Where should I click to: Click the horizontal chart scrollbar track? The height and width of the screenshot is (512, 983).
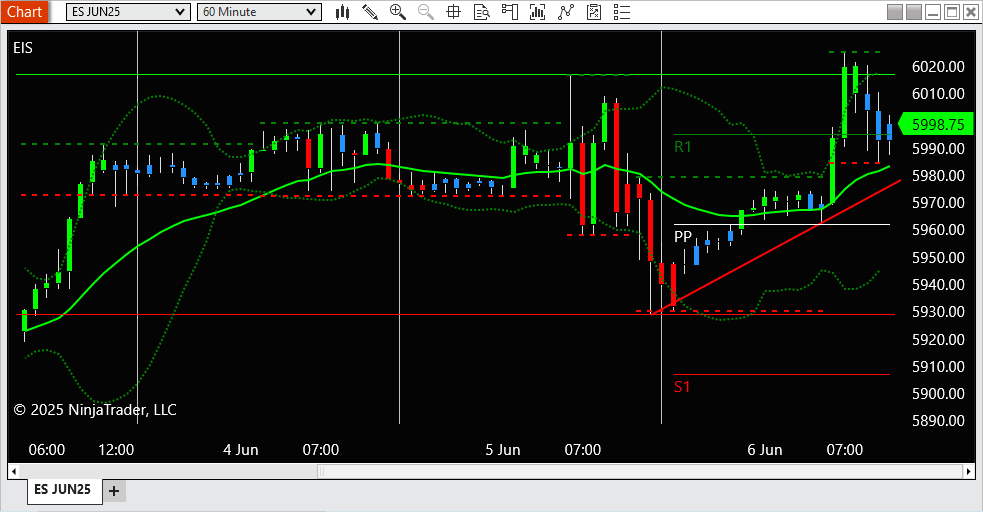click(x=492, y=471)
